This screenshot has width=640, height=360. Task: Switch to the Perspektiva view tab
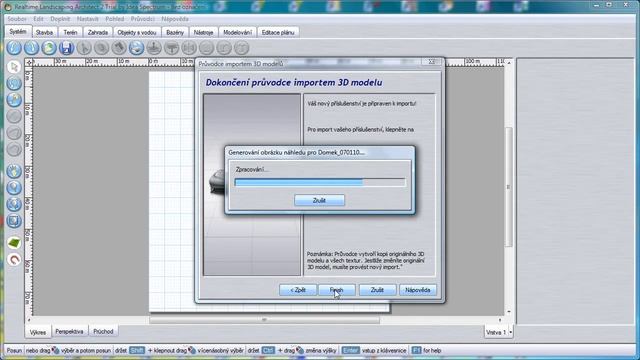click(69, 331)
